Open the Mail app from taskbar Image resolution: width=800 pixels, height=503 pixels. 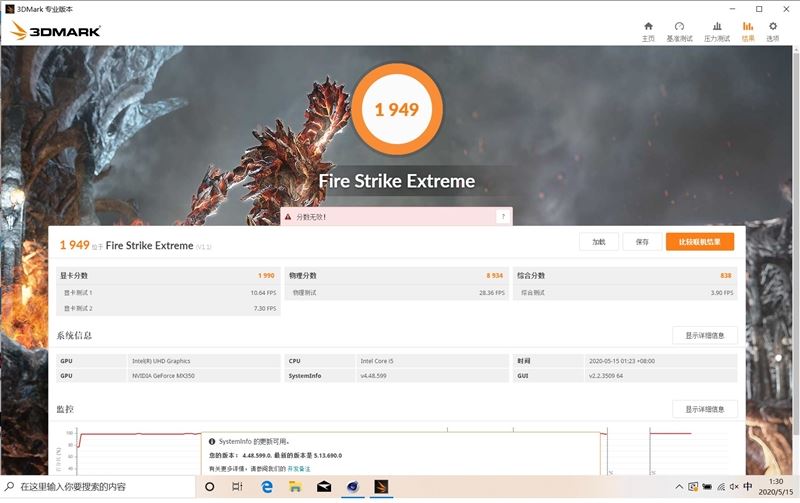click(x=323, y=487)
